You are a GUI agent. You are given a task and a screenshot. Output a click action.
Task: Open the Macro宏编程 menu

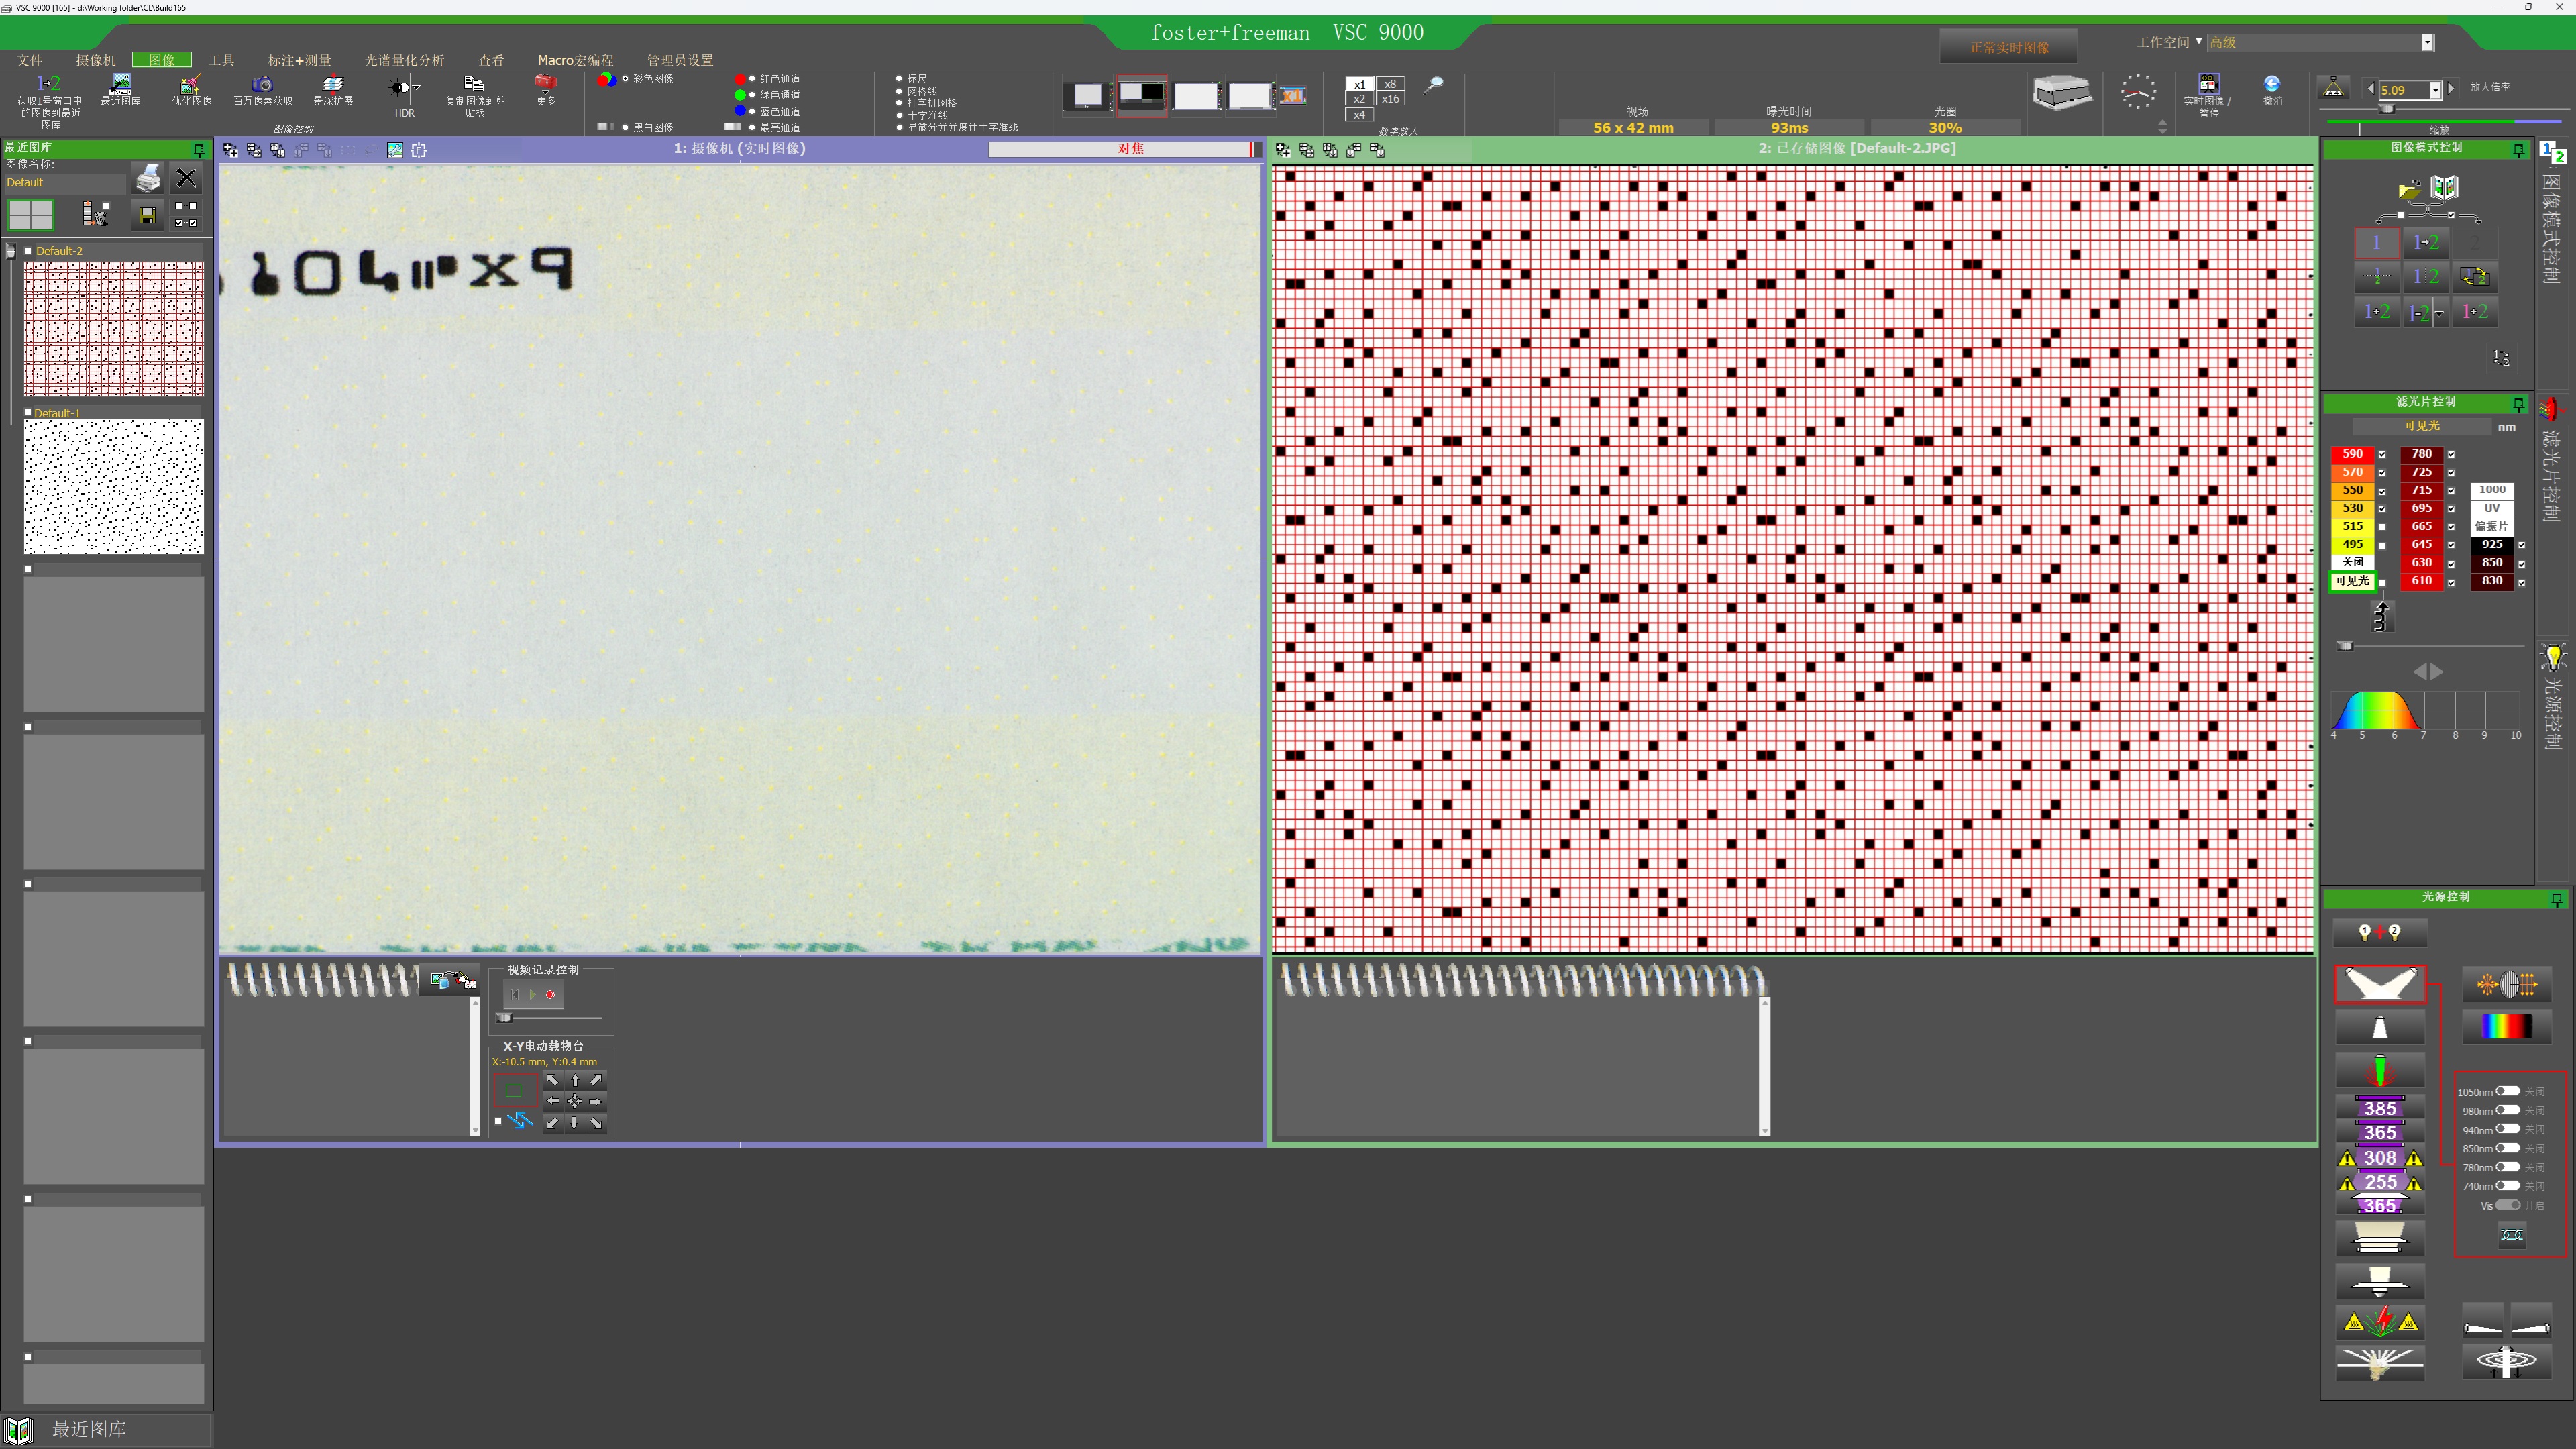point(575,60)
